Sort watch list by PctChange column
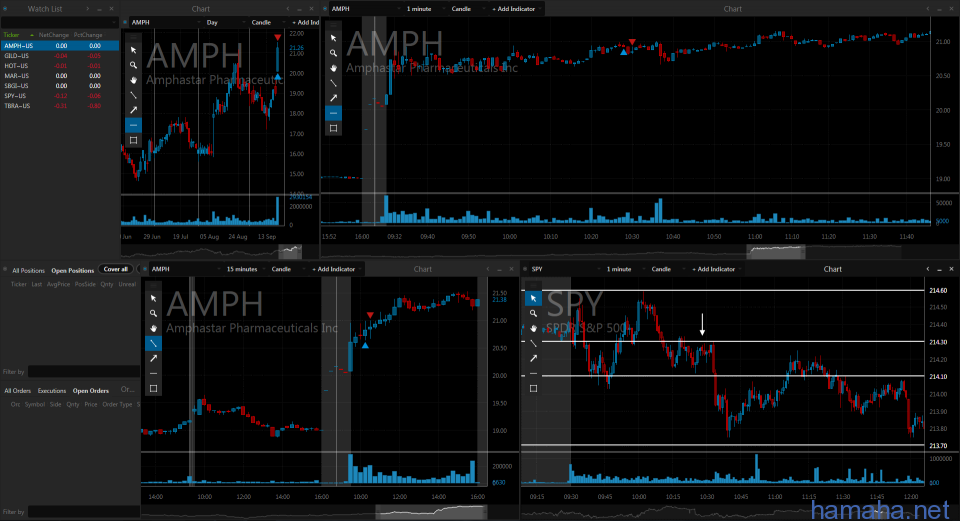Viewport: 960px width, 521px height. tap(88, 35)
